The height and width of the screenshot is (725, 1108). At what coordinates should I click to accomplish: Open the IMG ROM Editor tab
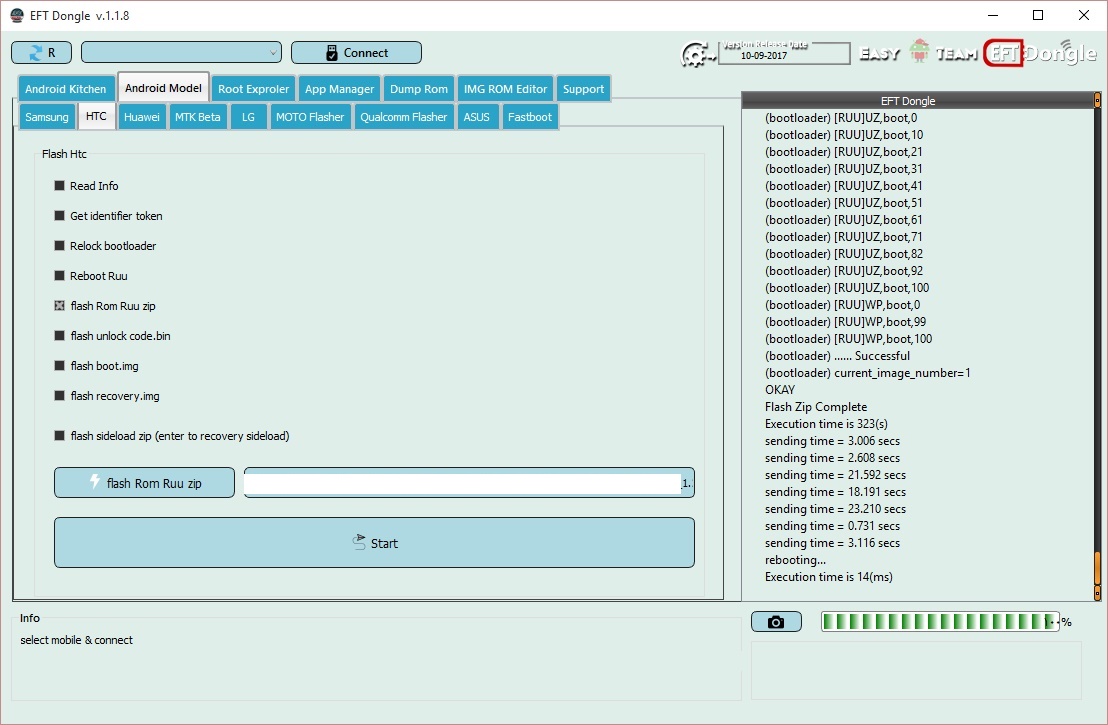point(505,89)
